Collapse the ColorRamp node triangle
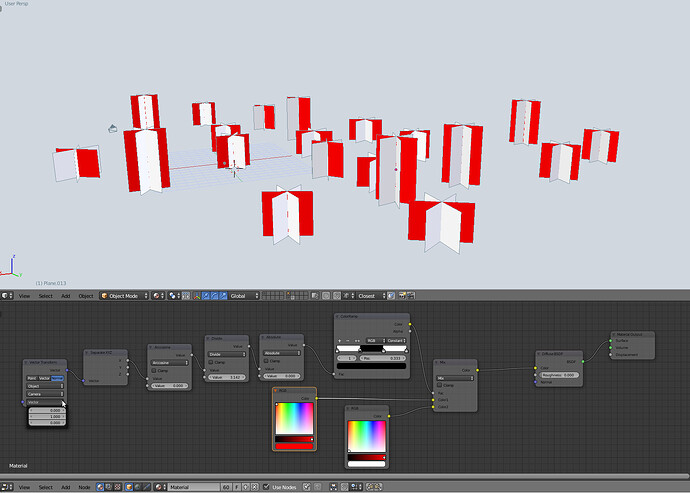This screenshot has height=493, width=690. [338, 316]
